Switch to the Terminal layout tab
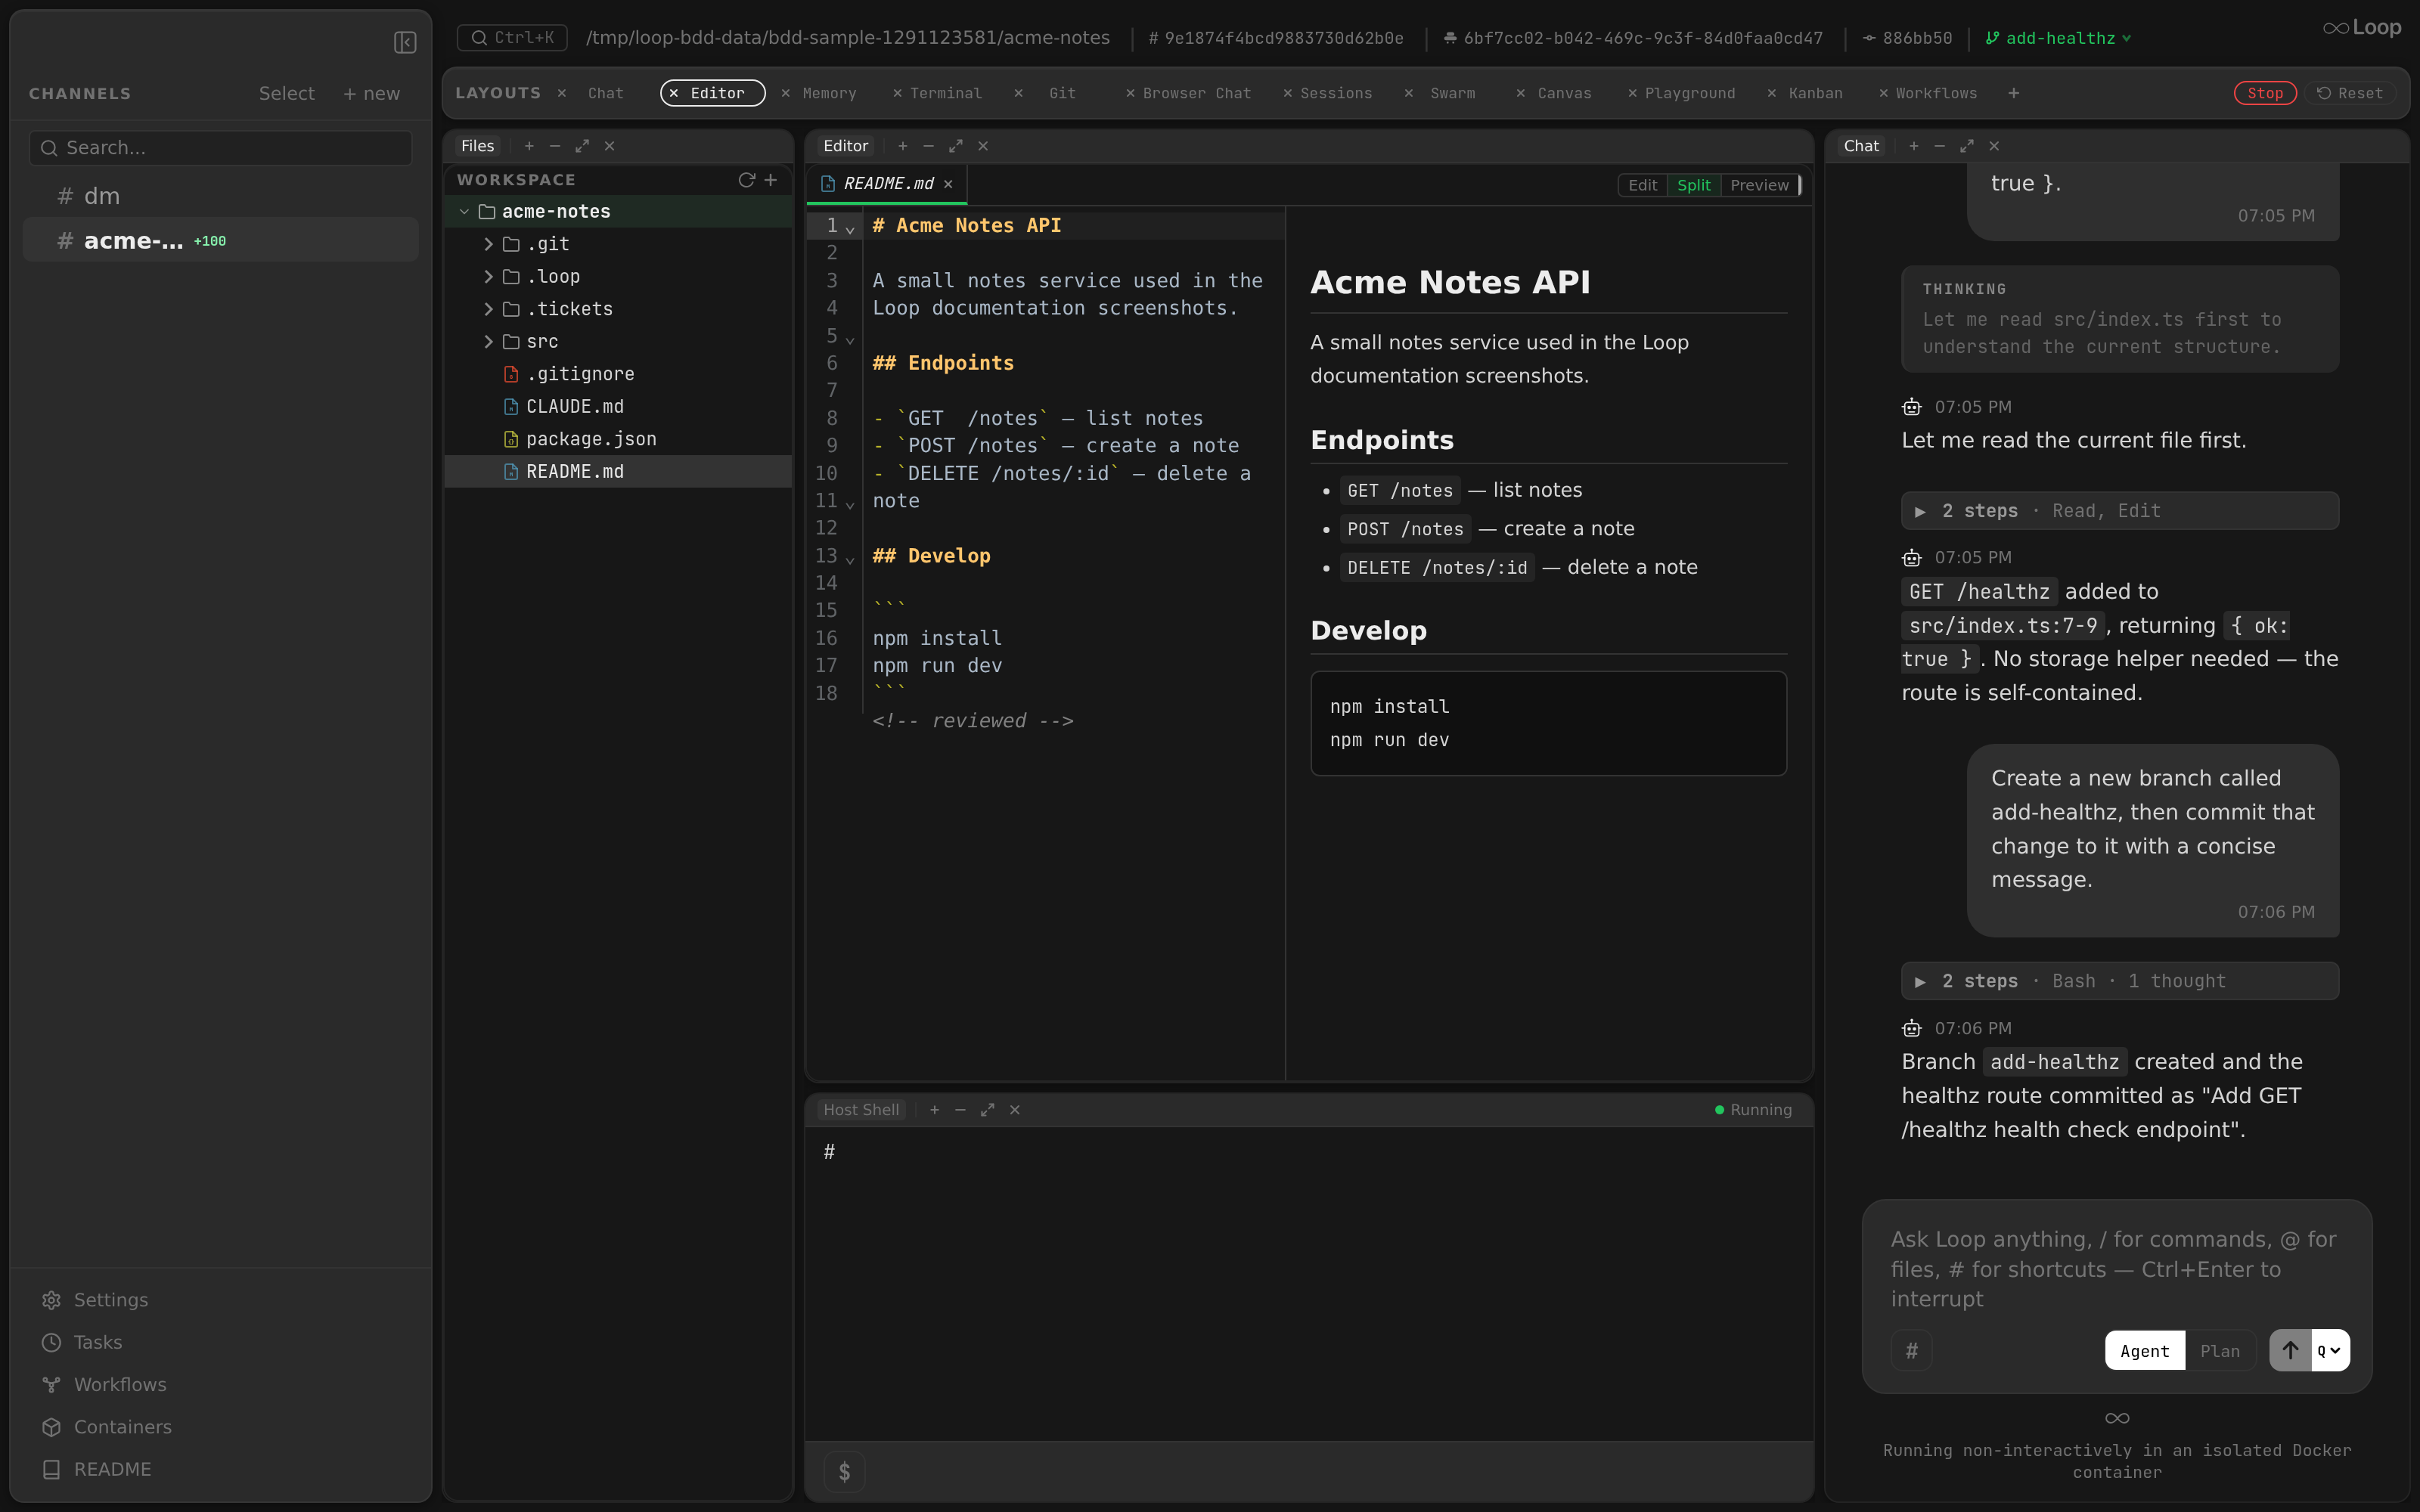 945,93
